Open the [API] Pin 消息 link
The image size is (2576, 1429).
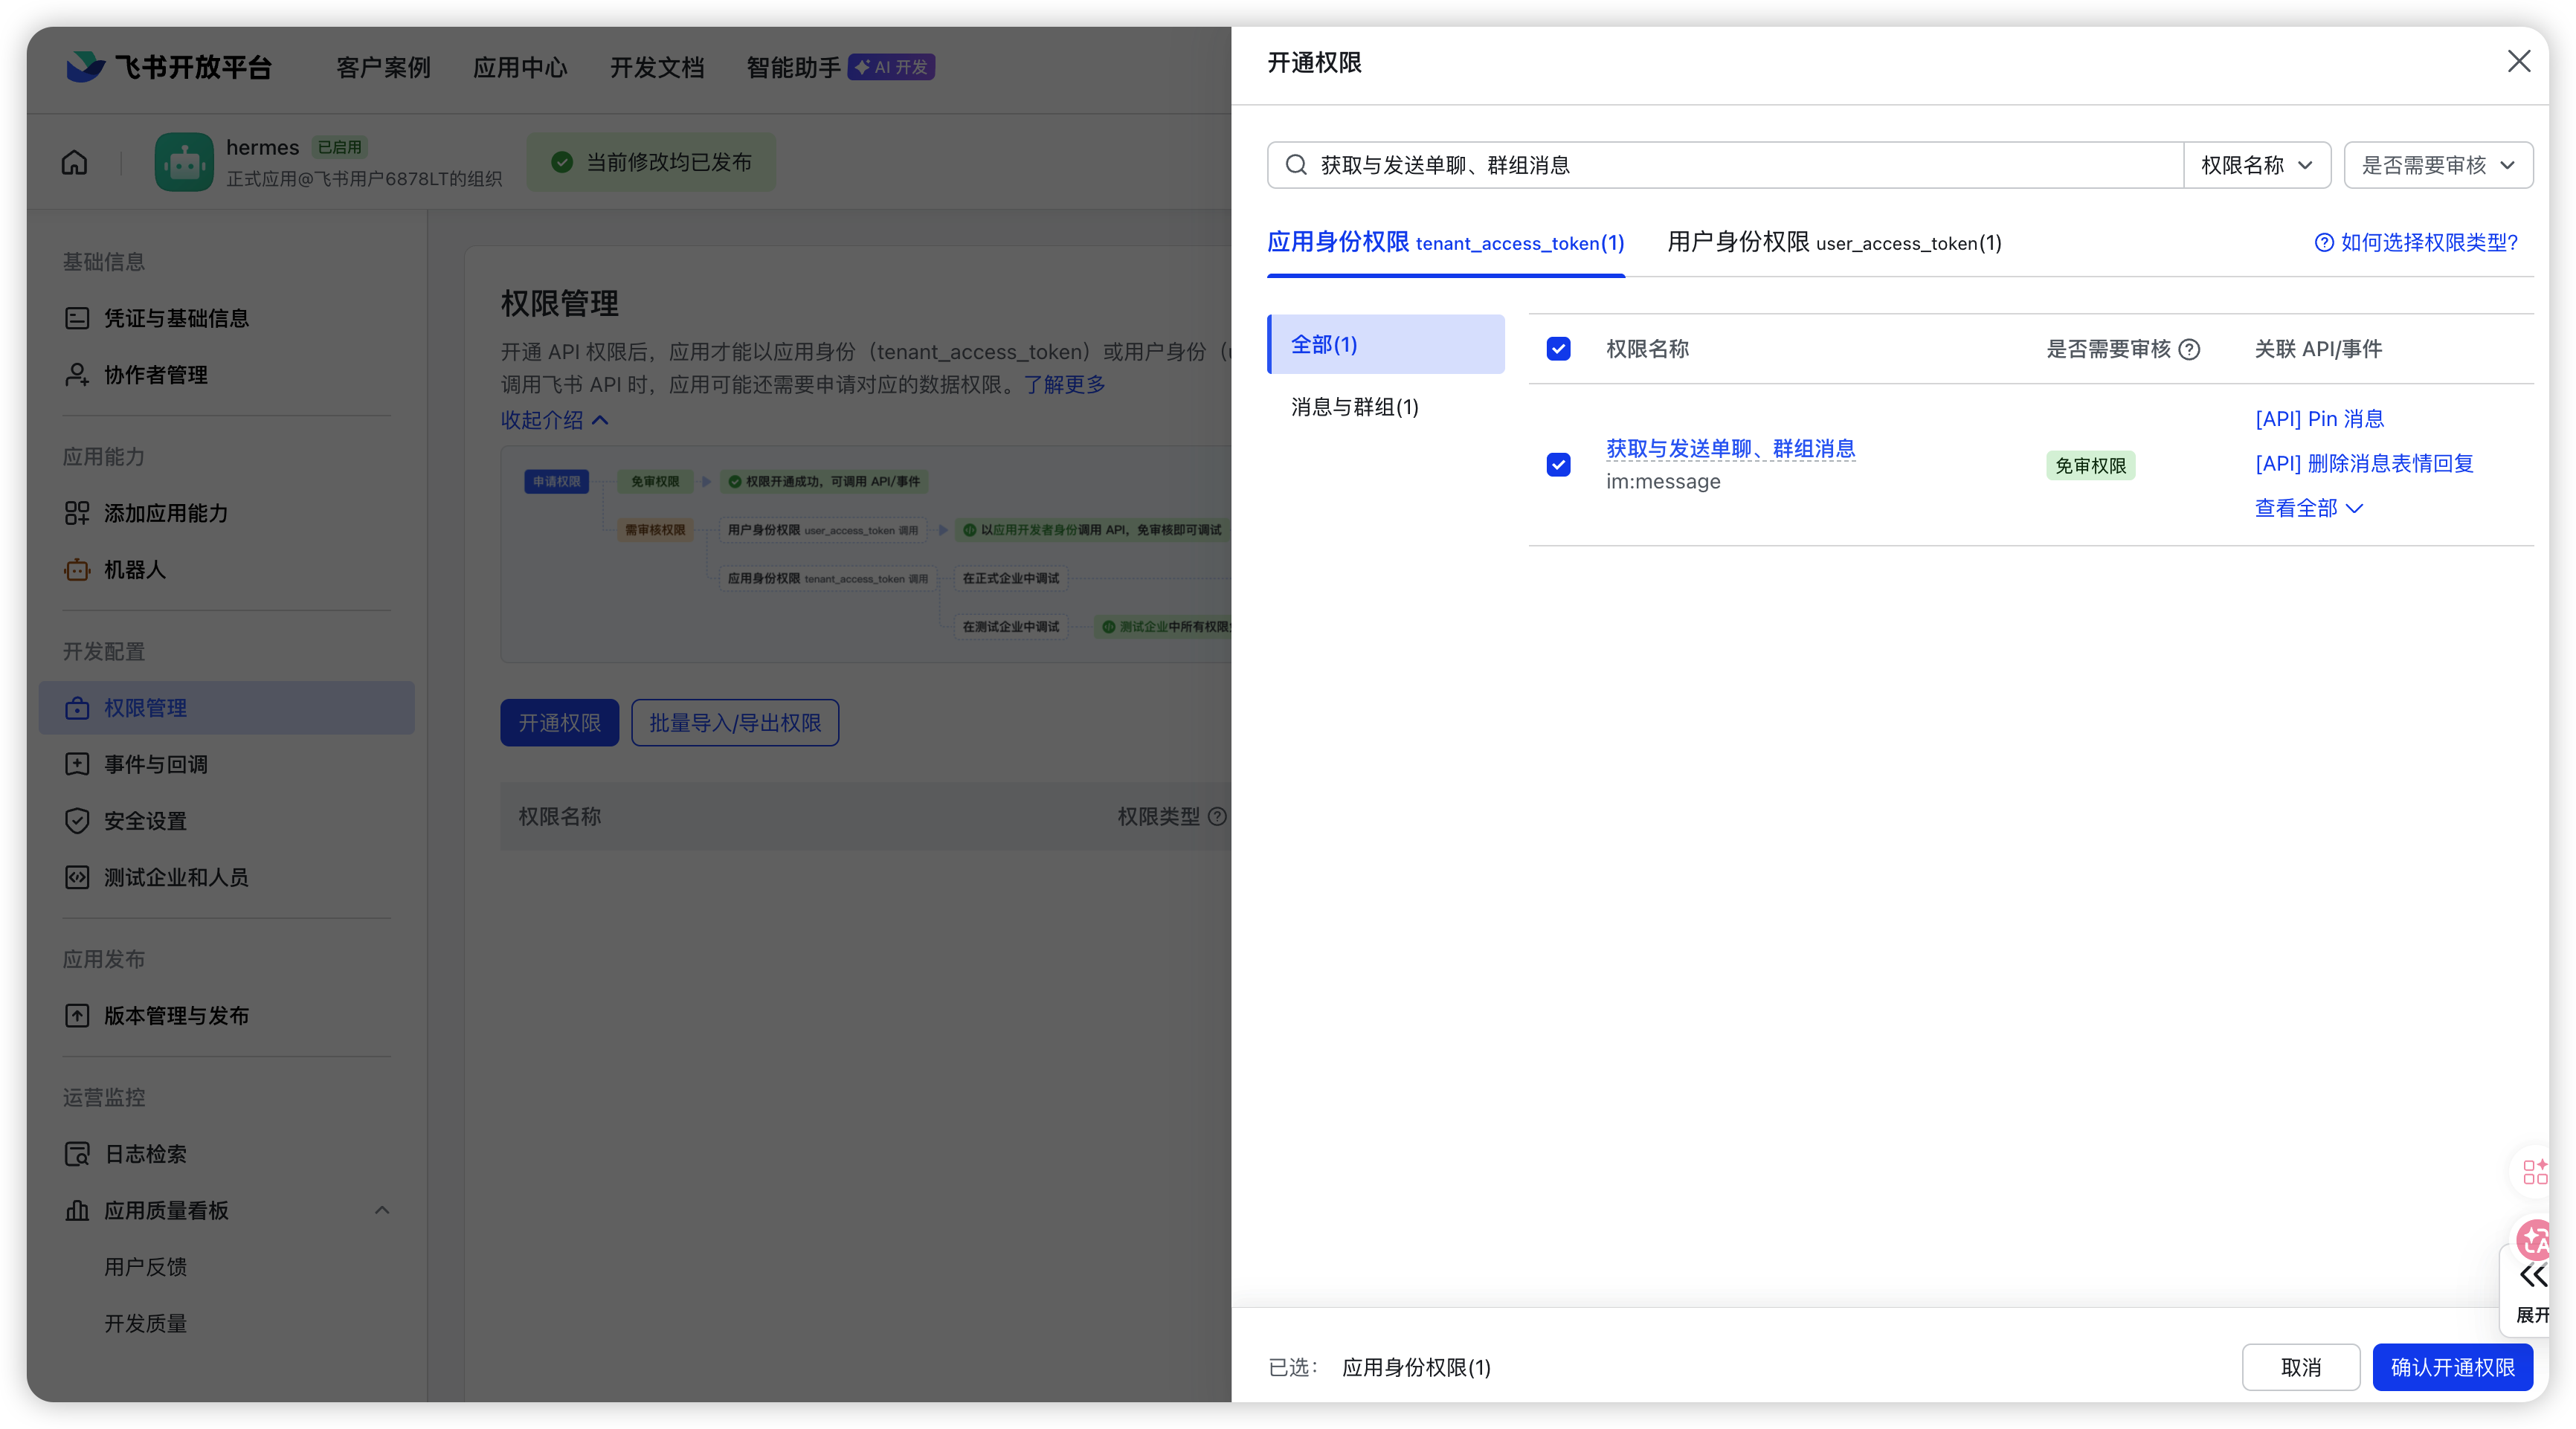tap(2319, 419)
